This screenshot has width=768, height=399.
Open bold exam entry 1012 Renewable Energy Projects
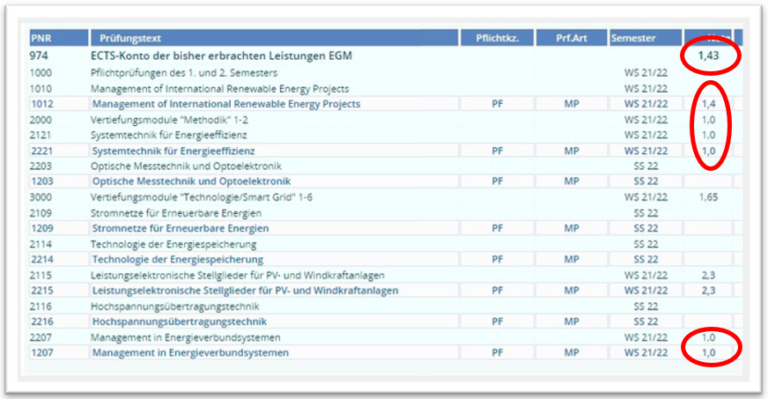pyautogui.click(x=226, y=104)
